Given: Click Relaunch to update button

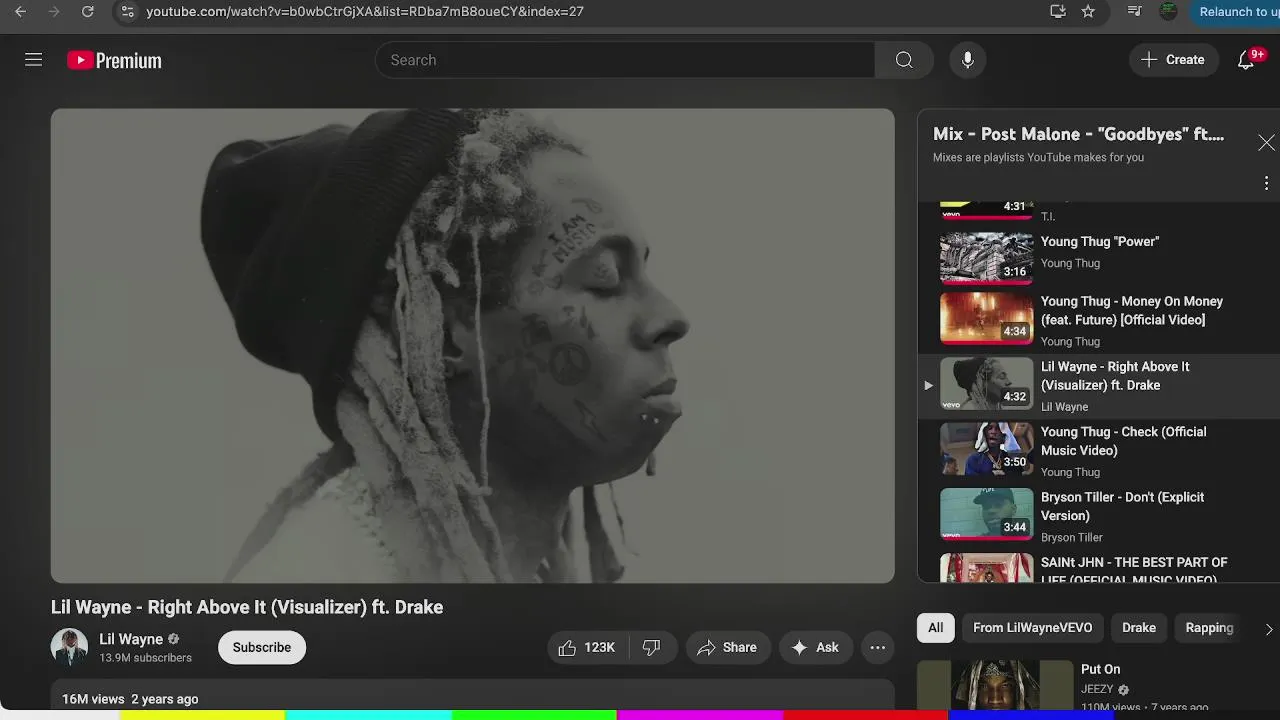Looking at the screenshot, I should point(1234,12).
